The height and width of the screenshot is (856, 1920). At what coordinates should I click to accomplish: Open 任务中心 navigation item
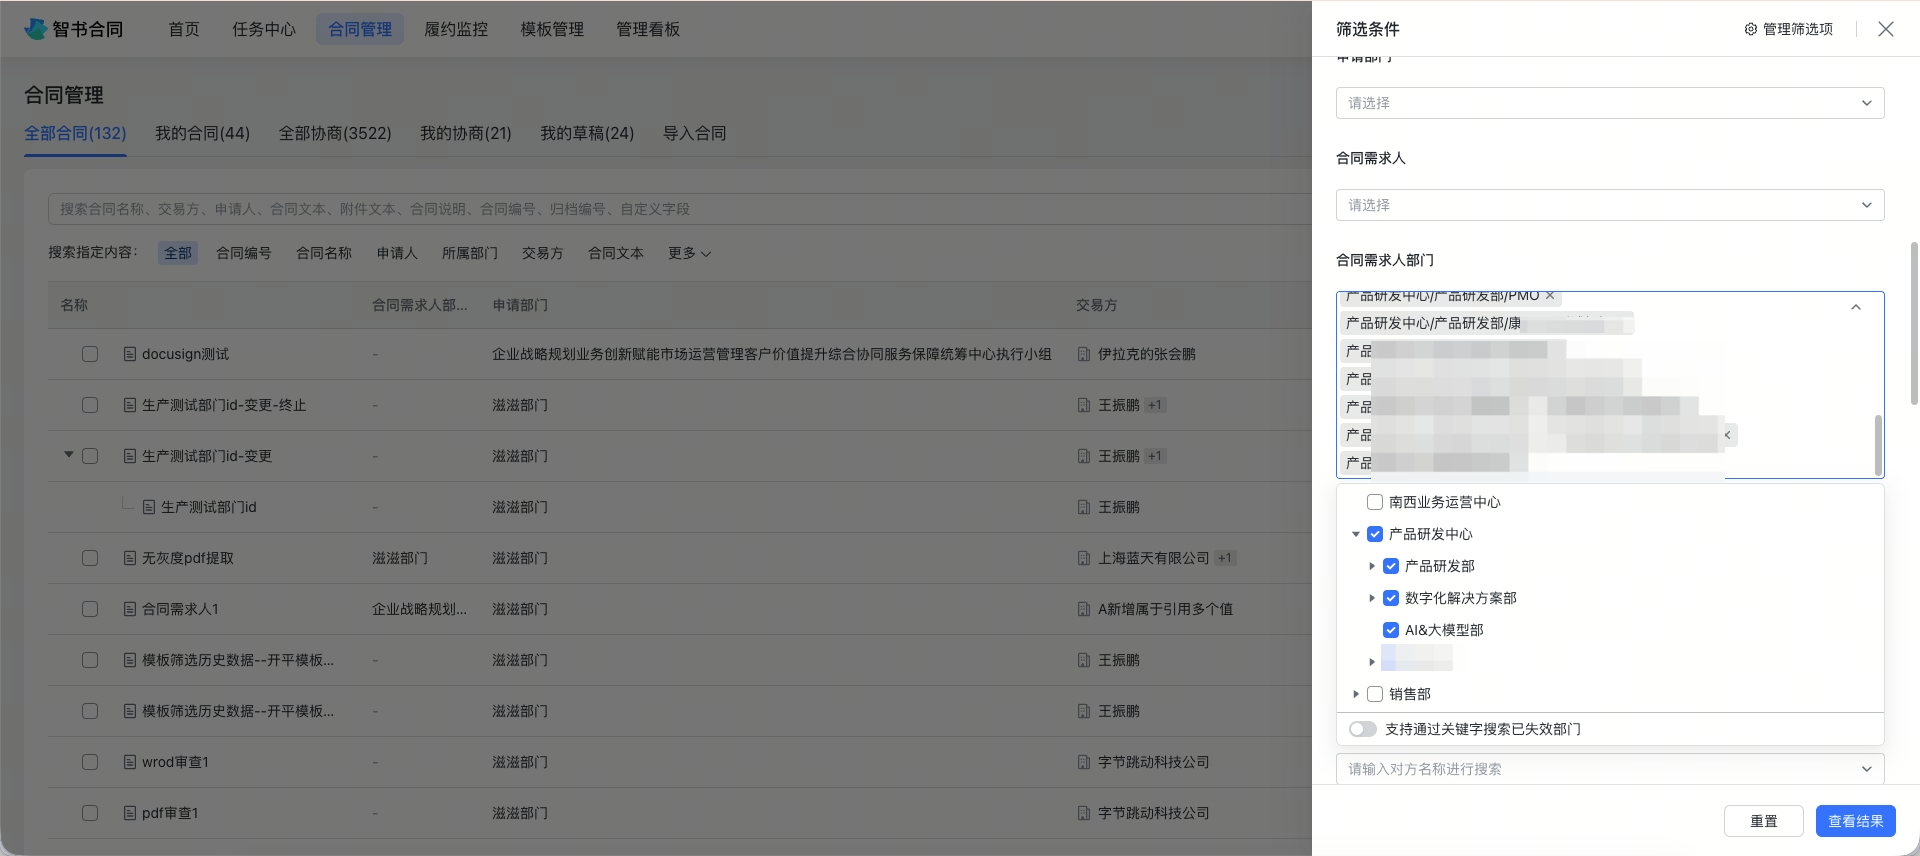coord(264,29)
